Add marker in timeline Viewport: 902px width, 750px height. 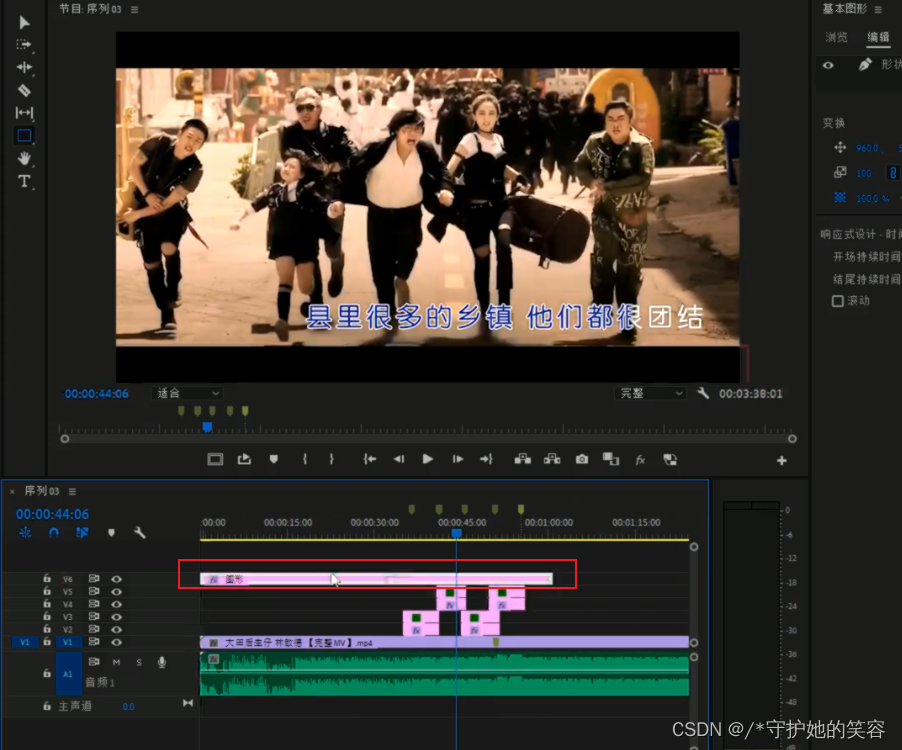click(112, 533)
